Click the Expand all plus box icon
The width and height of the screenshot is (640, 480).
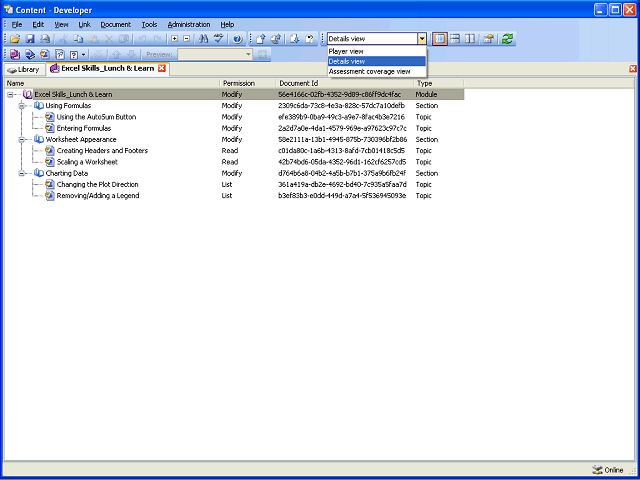pos(175,39)
